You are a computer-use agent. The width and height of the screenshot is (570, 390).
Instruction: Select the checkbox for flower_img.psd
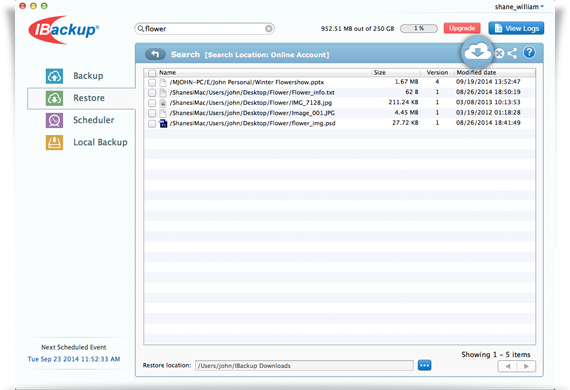click(x=152, y=124)
